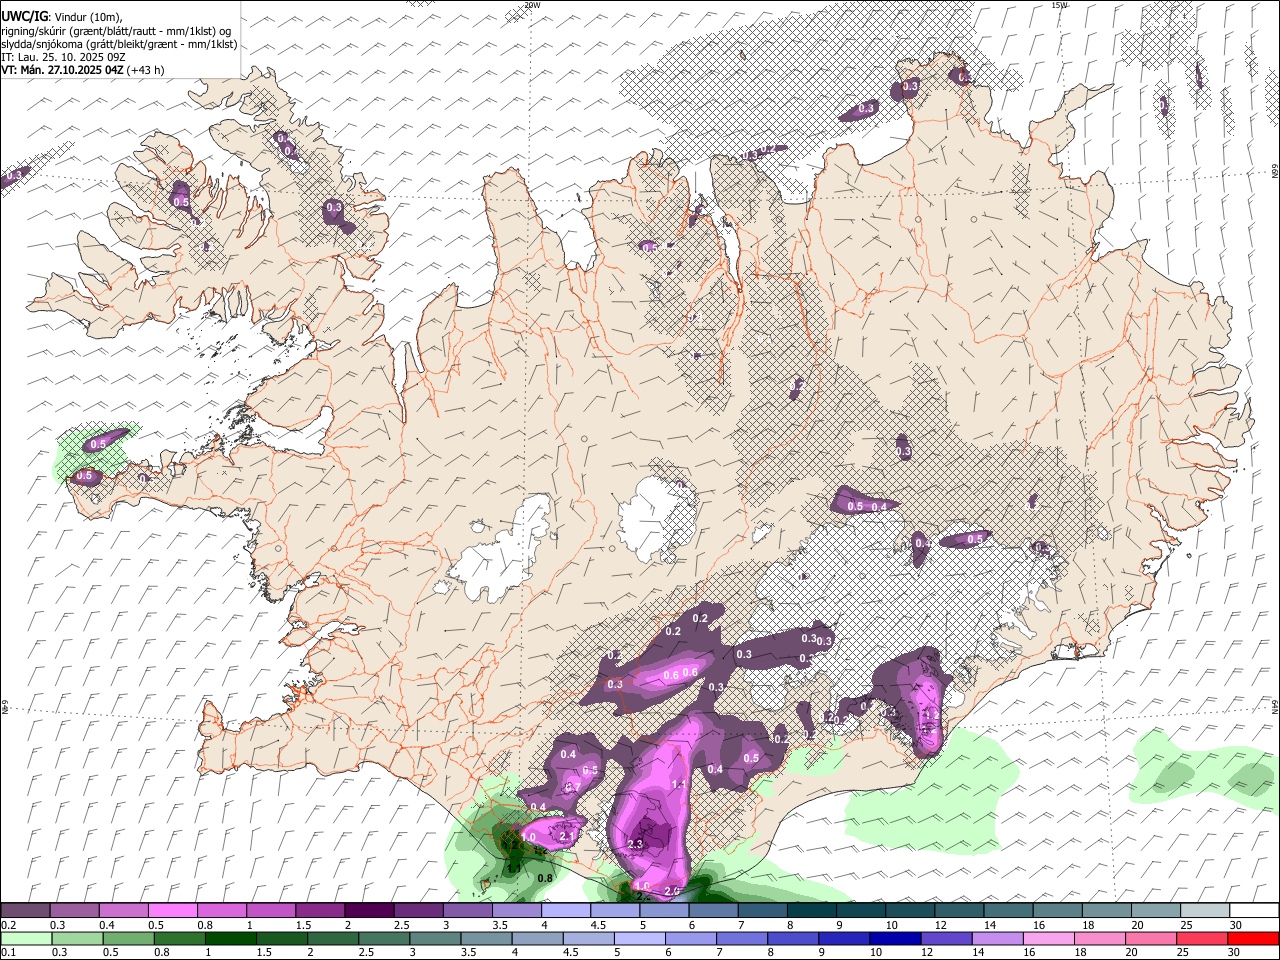Pick the bright pink snow swatch labeled 0.5
Screen dimensions: 1280x960
[x=172, y=911]
